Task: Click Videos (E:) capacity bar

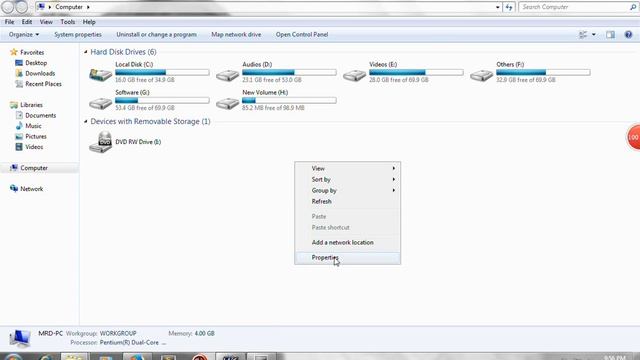Action: click(x=416, y=72)
